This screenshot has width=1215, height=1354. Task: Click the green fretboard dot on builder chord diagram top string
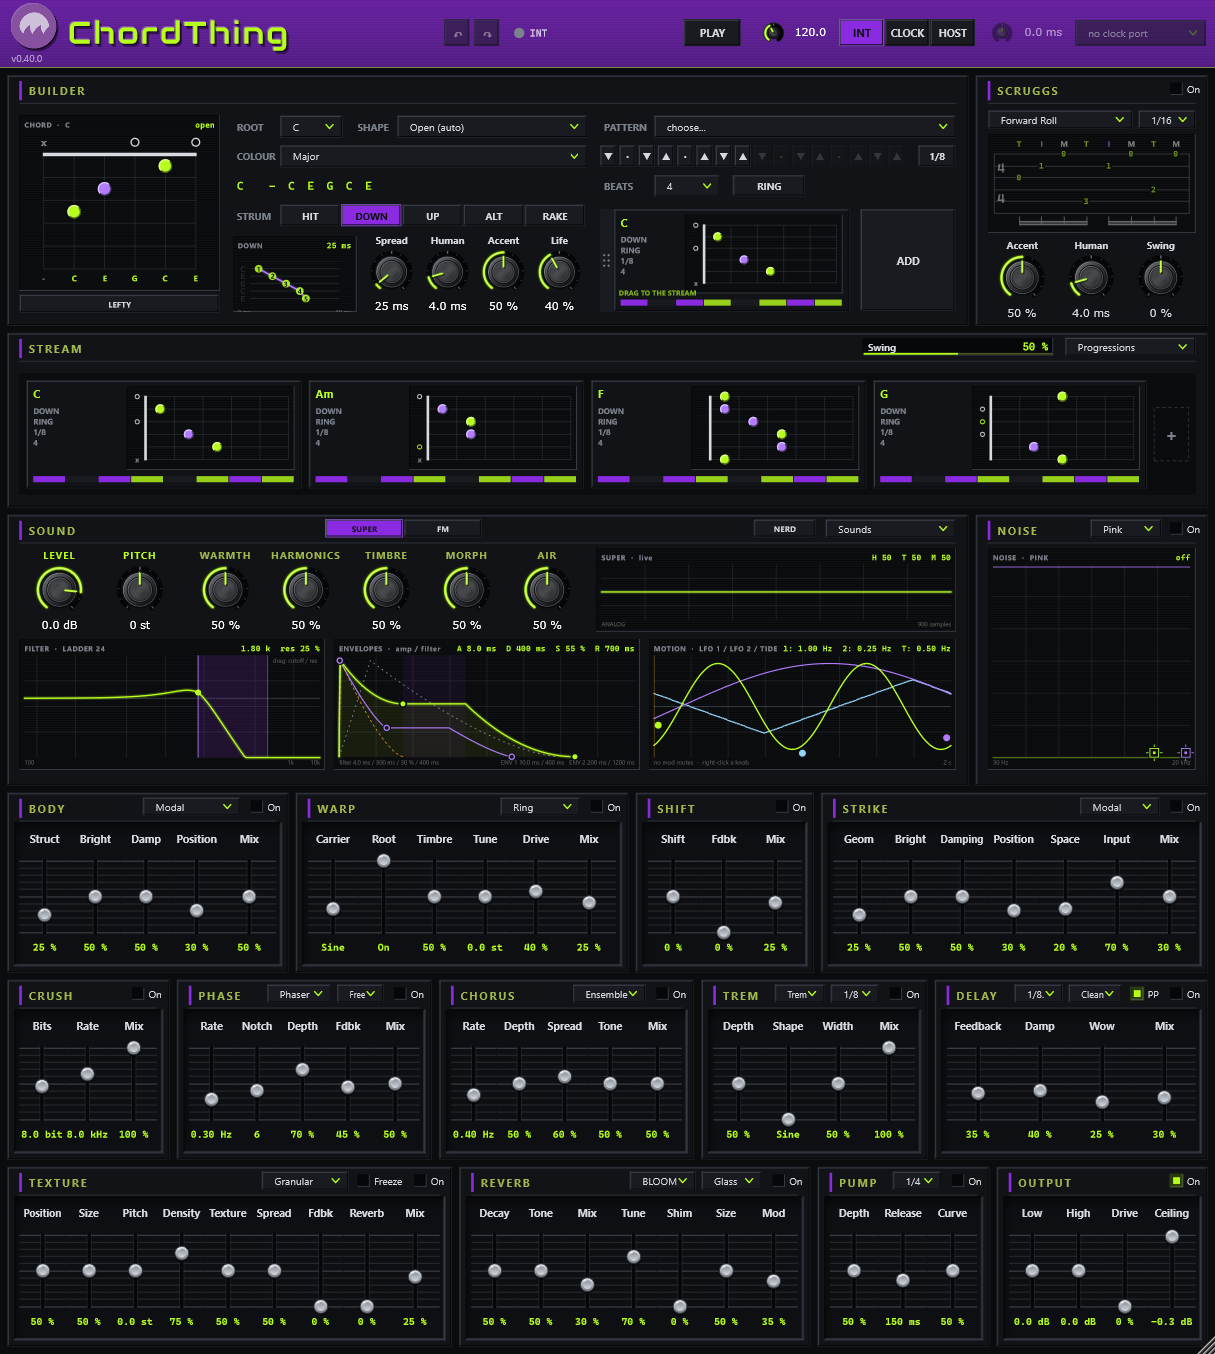[165, 165]
